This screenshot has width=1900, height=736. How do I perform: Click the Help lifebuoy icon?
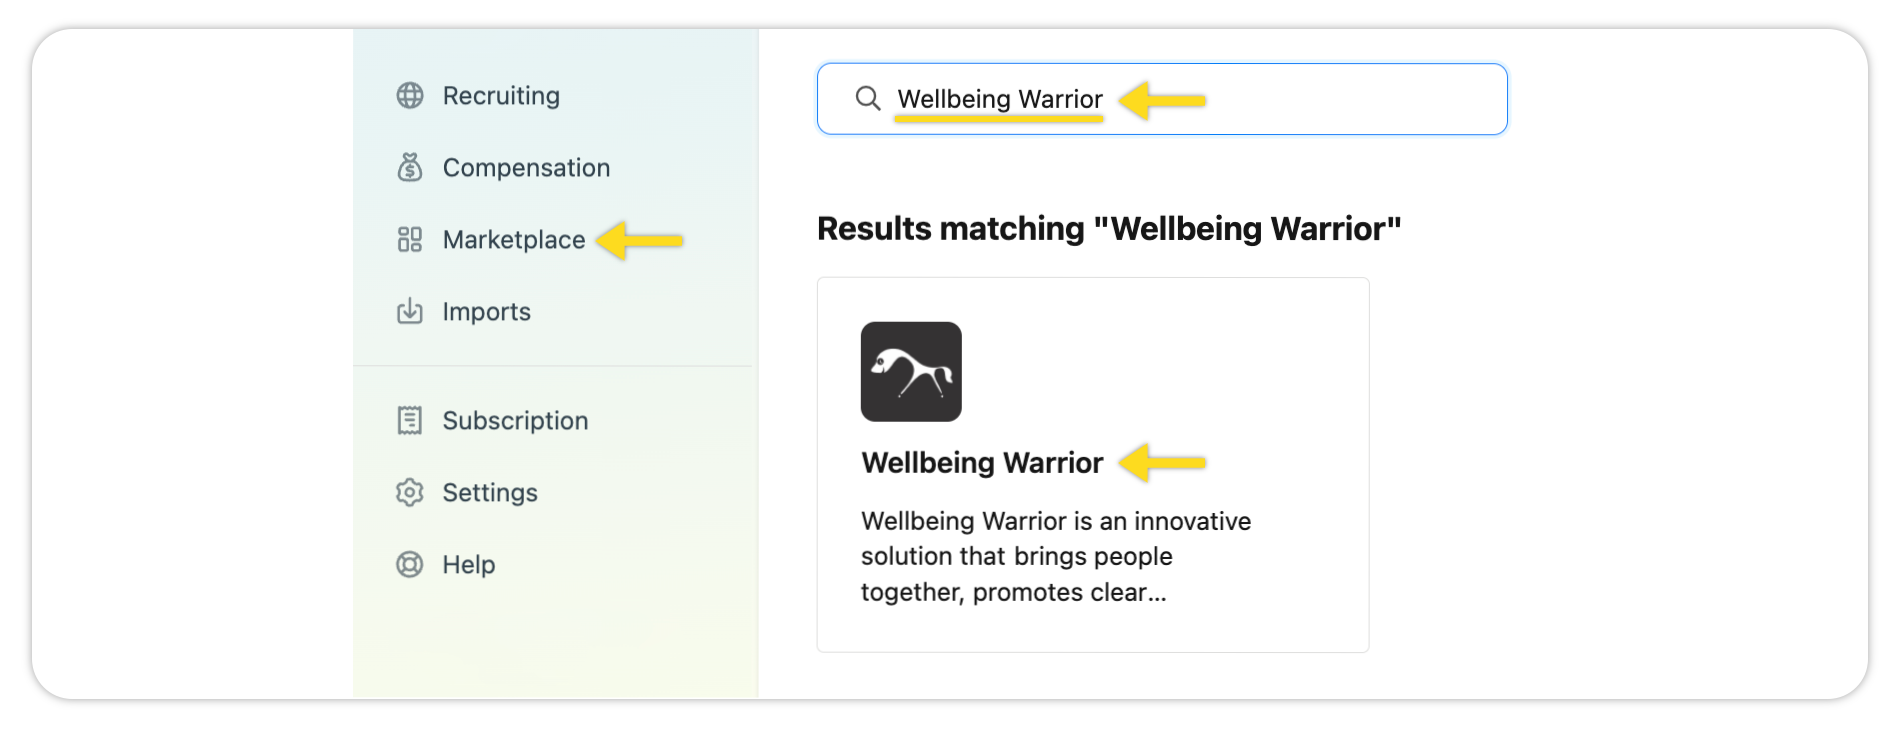click(x=410, y=565)
